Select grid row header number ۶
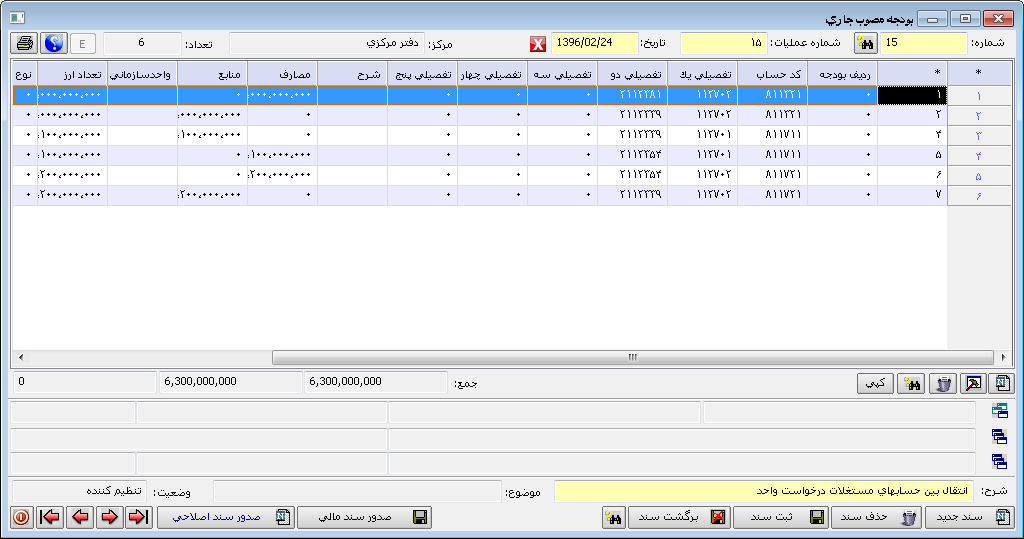This screenshot has width=1024, height=539. pos(978,195)
